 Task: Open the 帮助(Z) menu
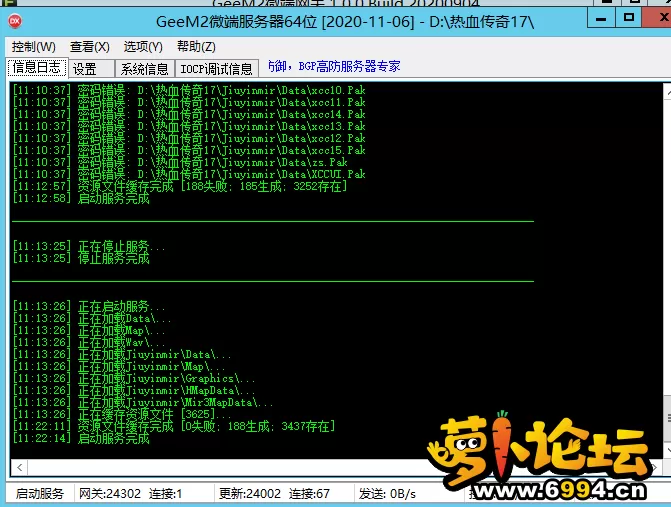tap(196, 47)
